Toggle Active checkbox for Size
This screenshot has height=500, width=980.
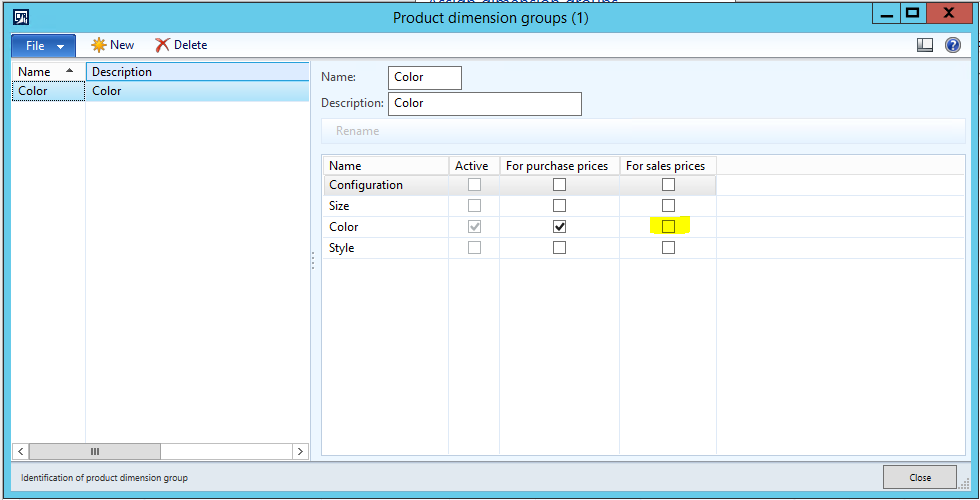pos(474,206)
